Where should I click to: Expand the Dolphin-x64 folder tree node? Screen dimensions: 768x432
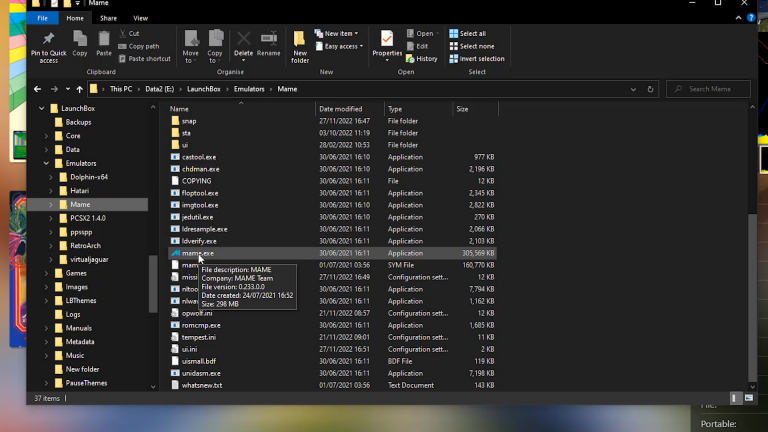[x=50, y=177]
